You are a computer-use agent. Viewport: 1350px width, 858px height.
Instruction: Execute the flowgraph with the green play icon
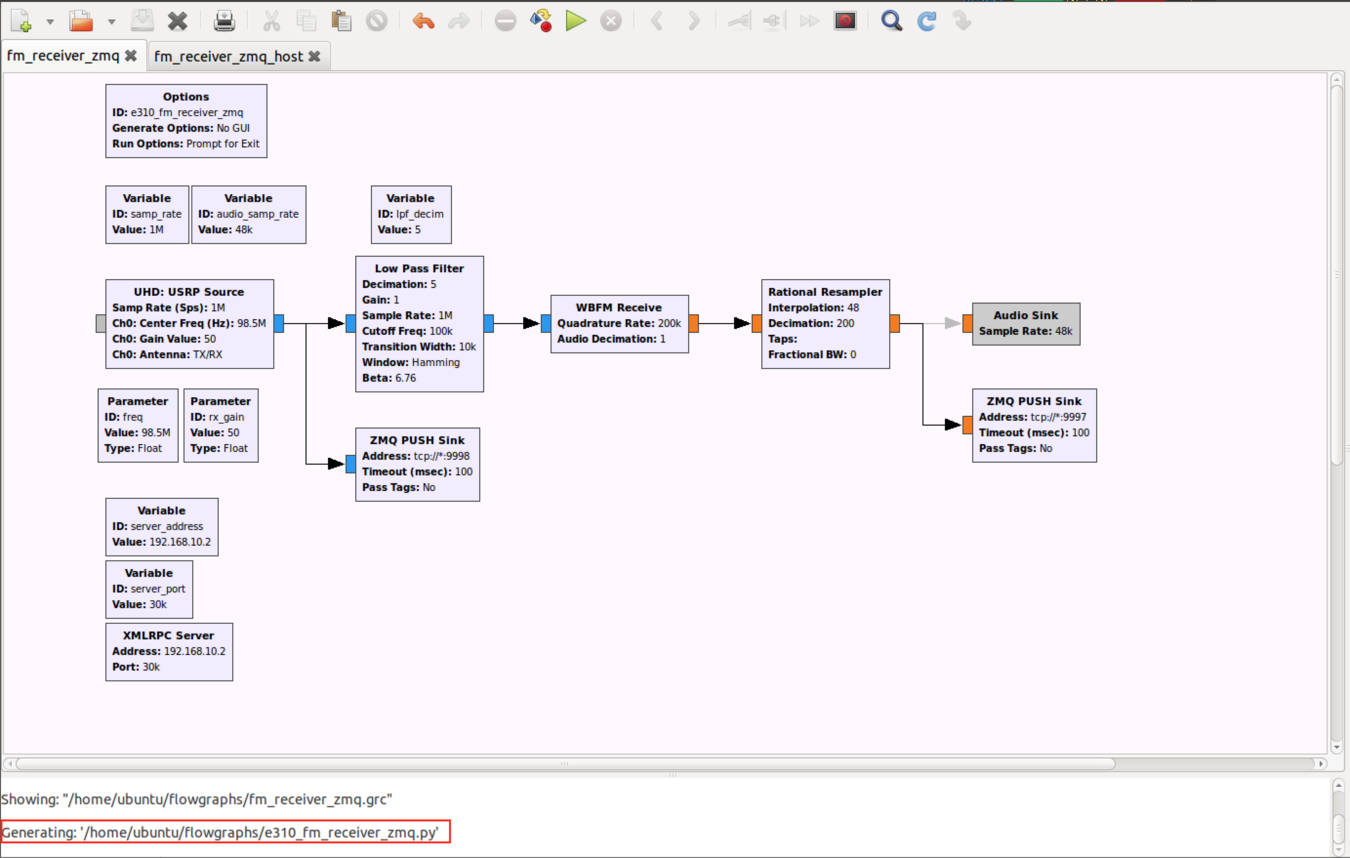click(x=576, y=20)
